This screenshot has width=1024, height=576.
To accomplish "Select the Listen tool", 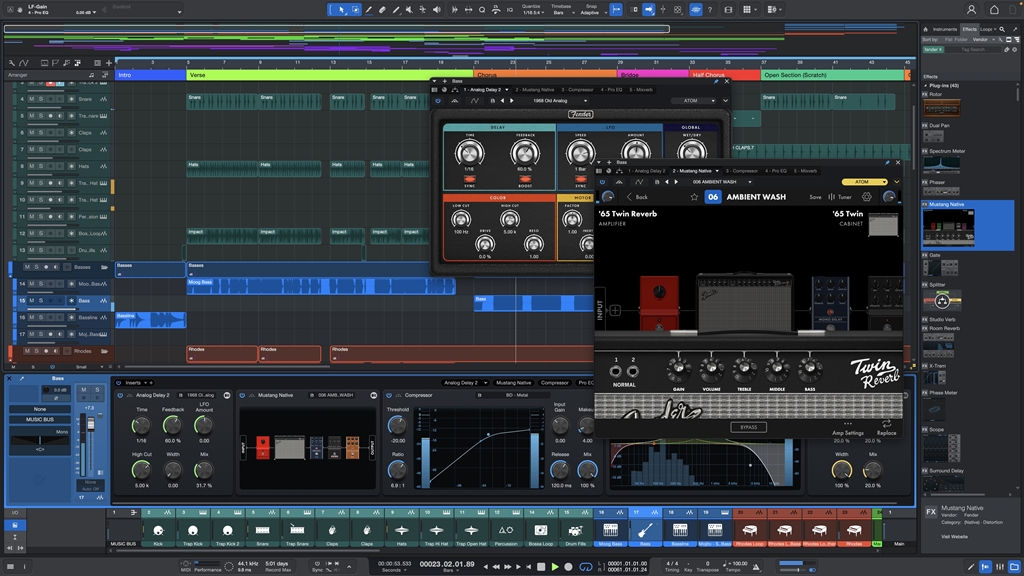I will (436, 9).
